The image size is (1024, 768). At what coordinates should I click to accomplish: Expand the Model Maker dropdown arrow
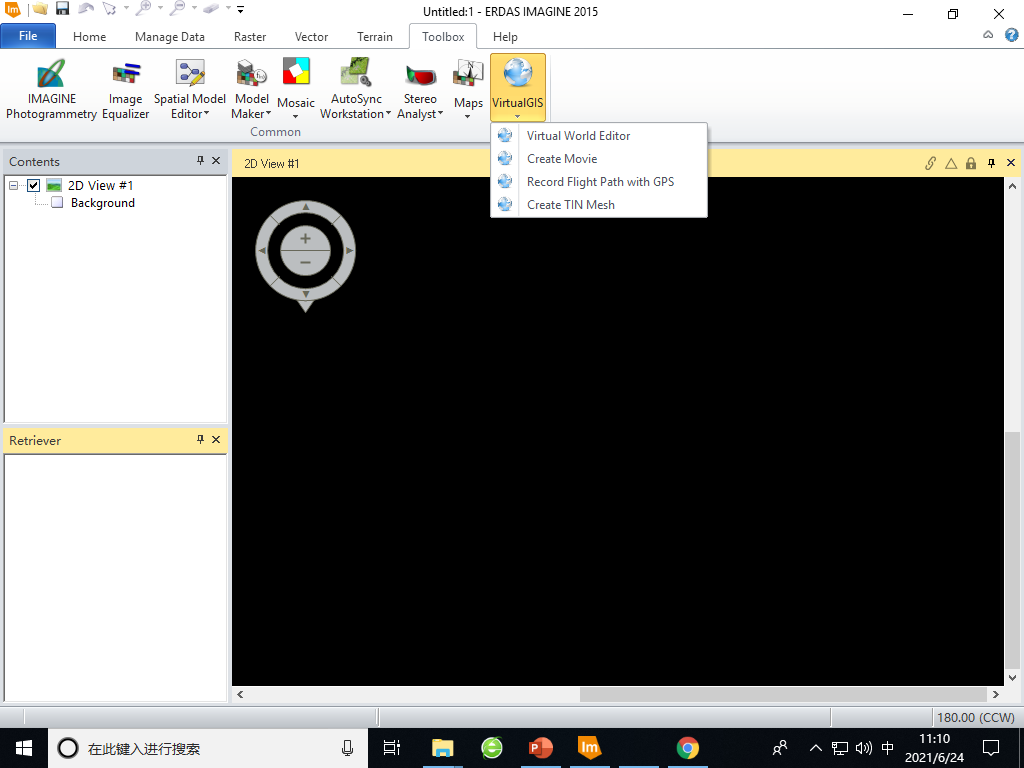269,113
